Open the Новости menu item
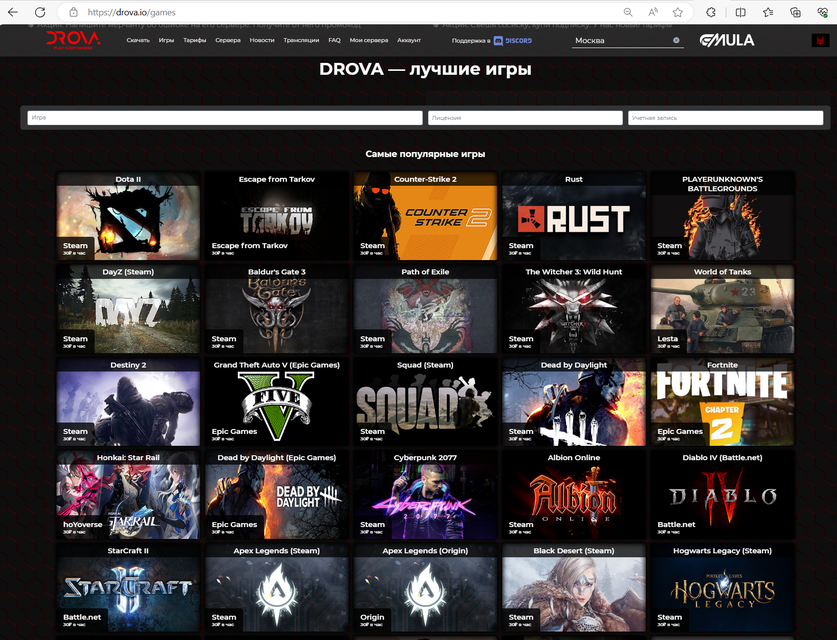The height and width of the screenshot is (640, 837). (262, 41)
